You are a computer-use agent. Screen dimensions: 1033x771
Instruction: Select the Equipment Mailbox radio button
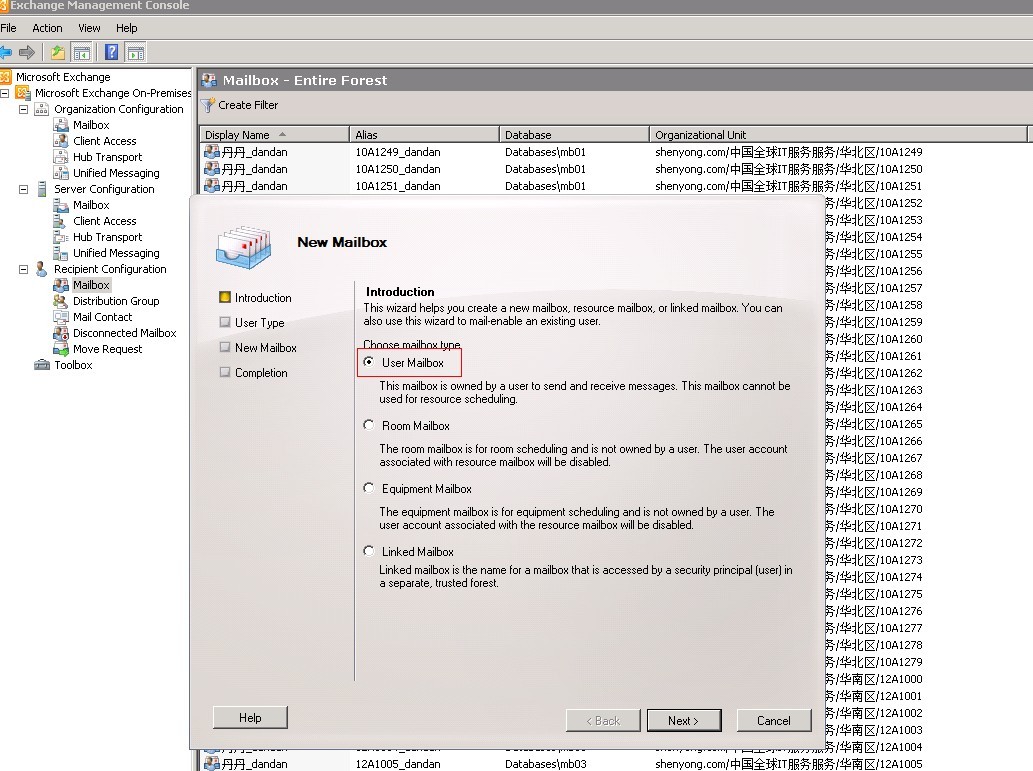pos(369,488)
